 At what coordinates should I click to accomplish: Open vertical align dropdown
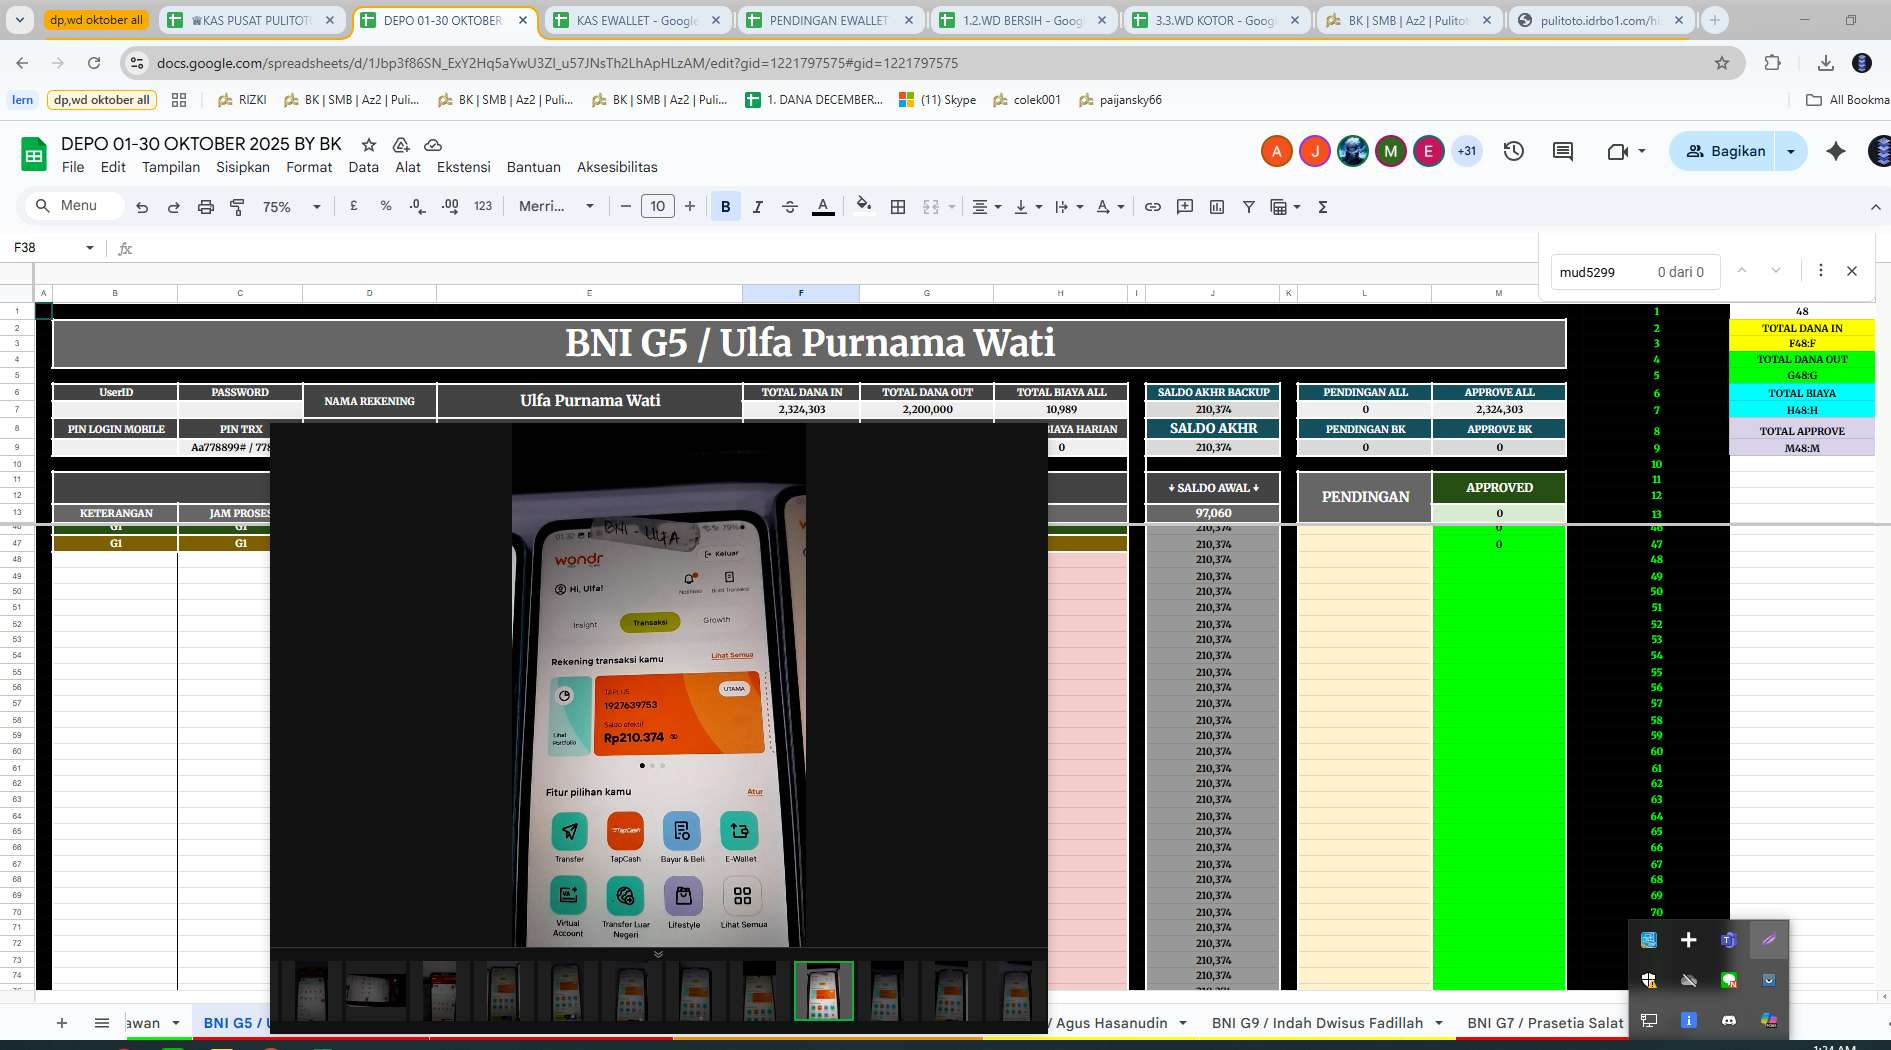point(1028,207)
